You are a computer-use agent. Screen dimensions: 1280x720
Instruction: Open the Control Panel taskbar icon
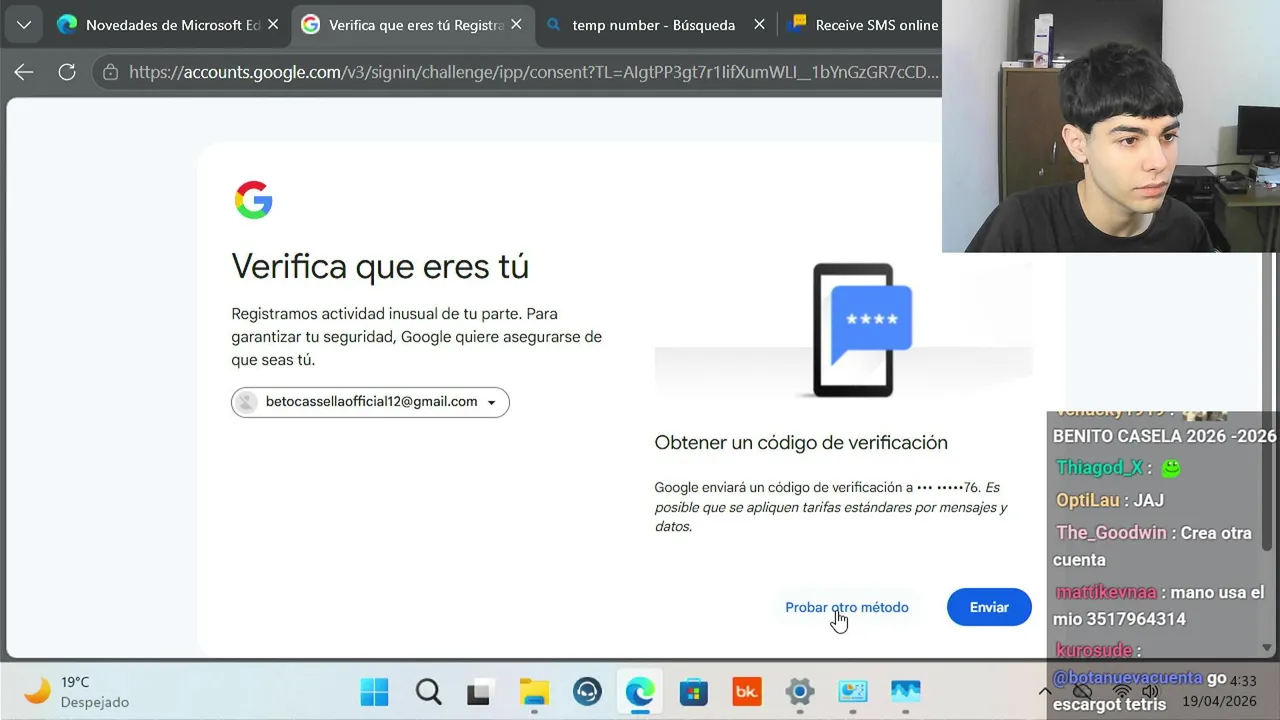(852, 692)
